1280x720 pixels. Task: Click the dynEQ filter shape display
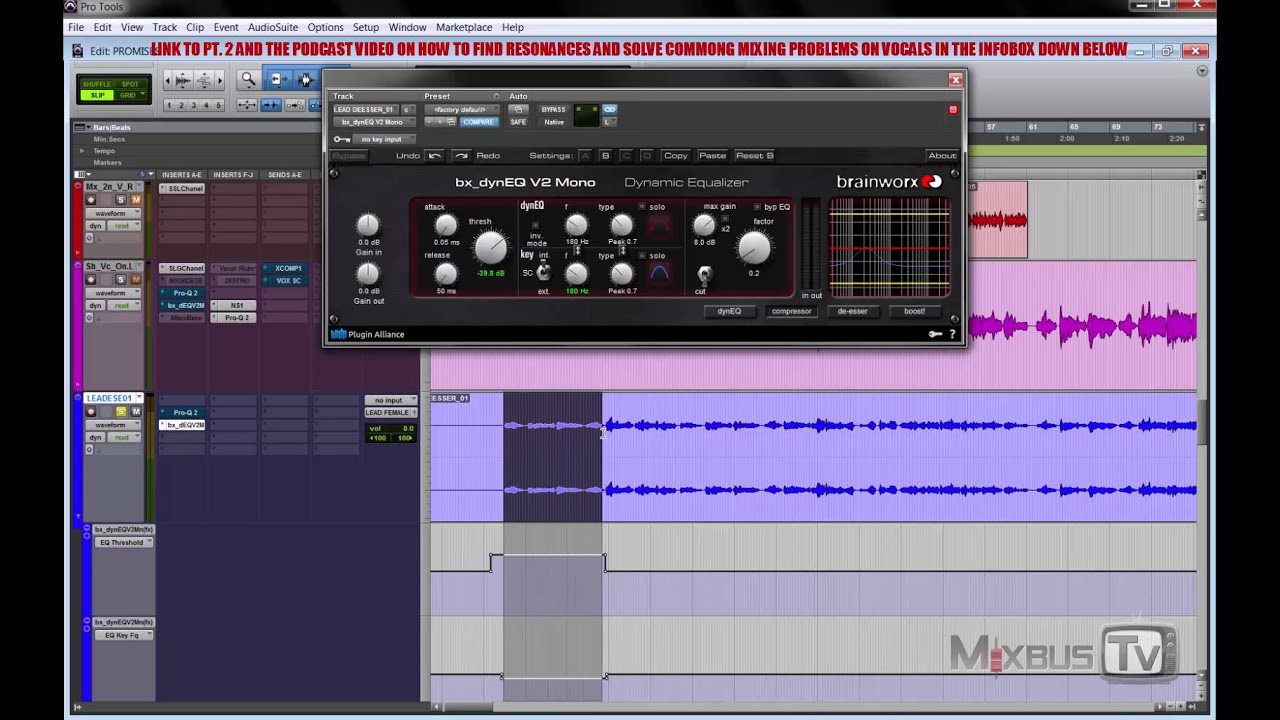661,227
